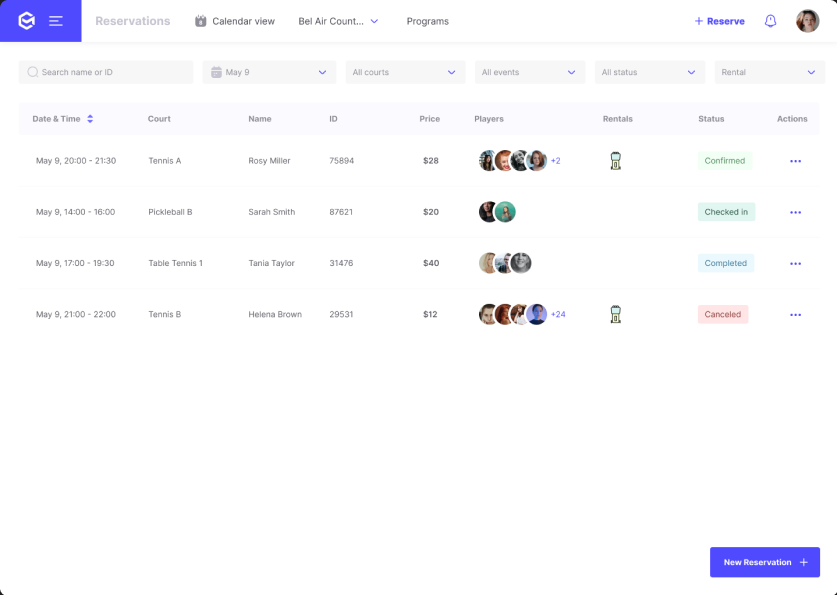Click the rental icon in Rosy Miller's row
Viewport: 837px width, 595px height.
point(615,160)
